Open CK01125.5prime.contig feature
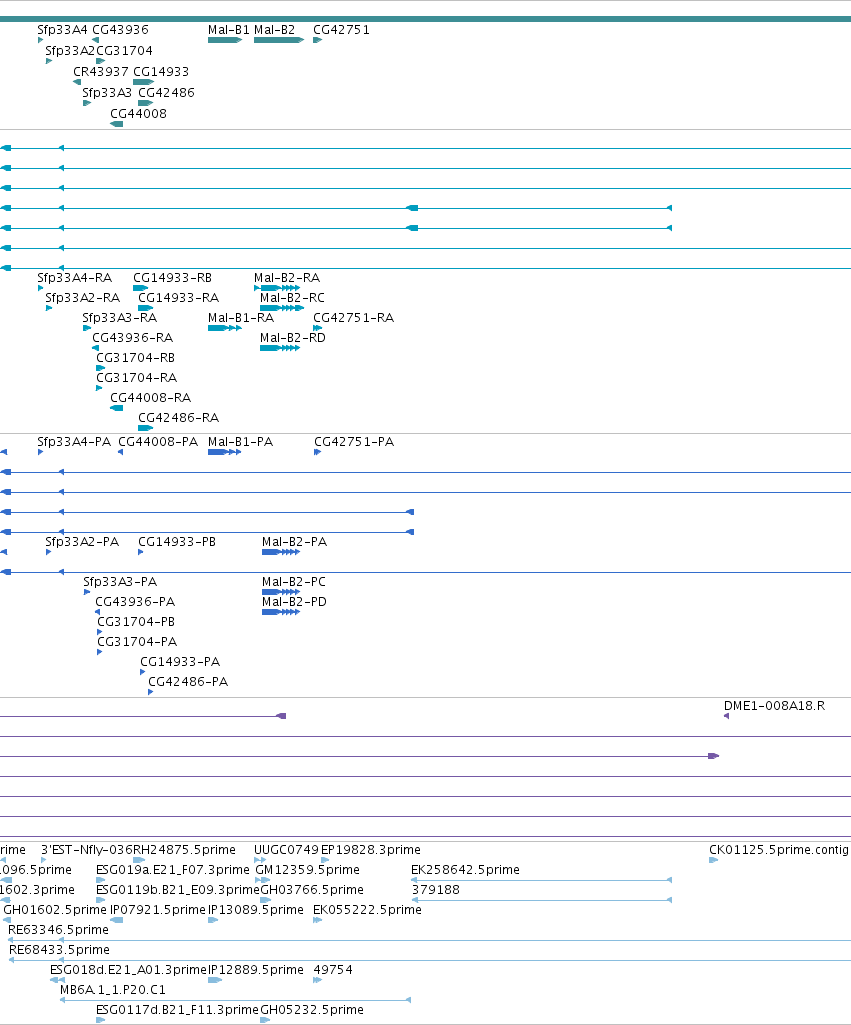The width and height of the screenshot is (851, 1025). click(779, 850)
